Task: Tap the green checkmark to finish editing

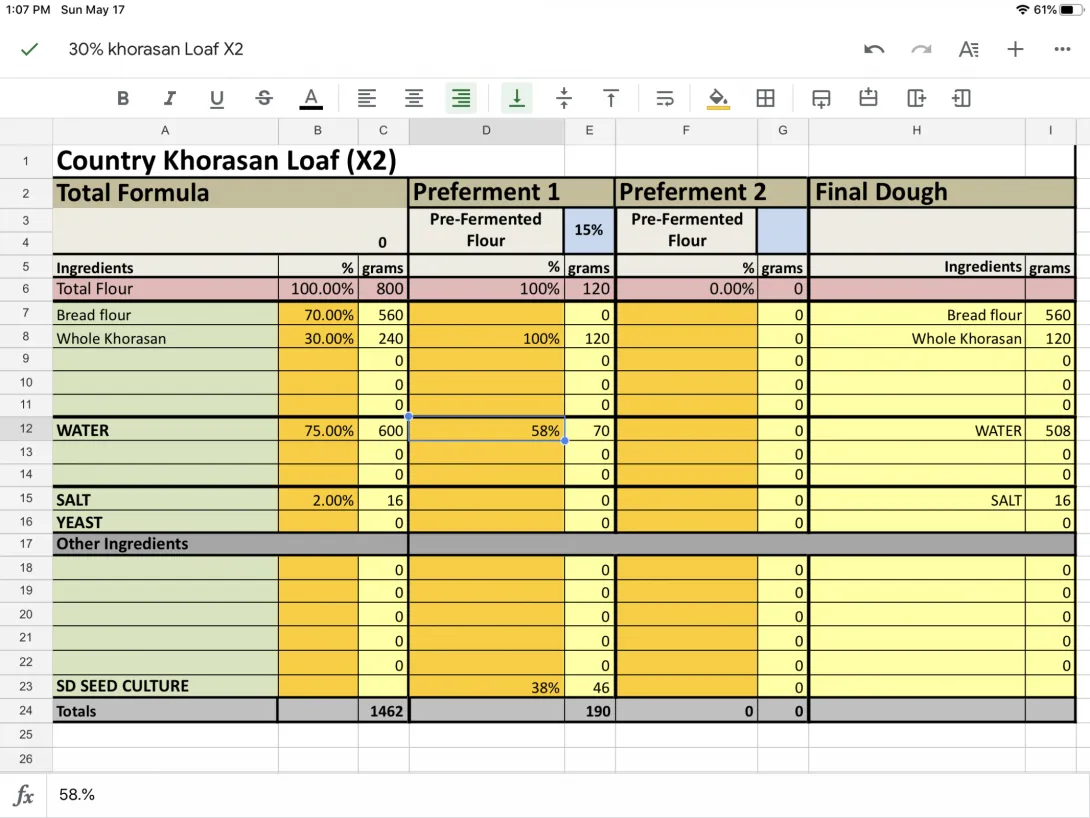Action: [x=27, y=48]
